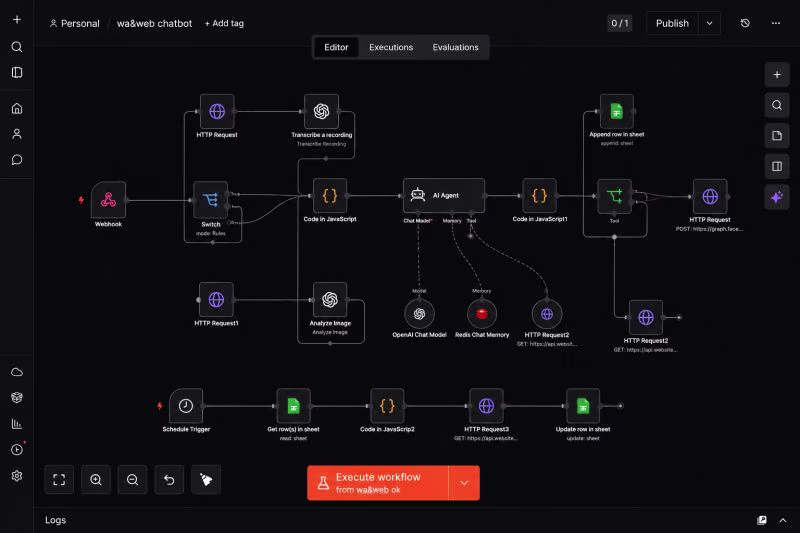This screenshot has height=533, width=800.
Task: Open canvas node search on right panel
Action: (777, 105)
